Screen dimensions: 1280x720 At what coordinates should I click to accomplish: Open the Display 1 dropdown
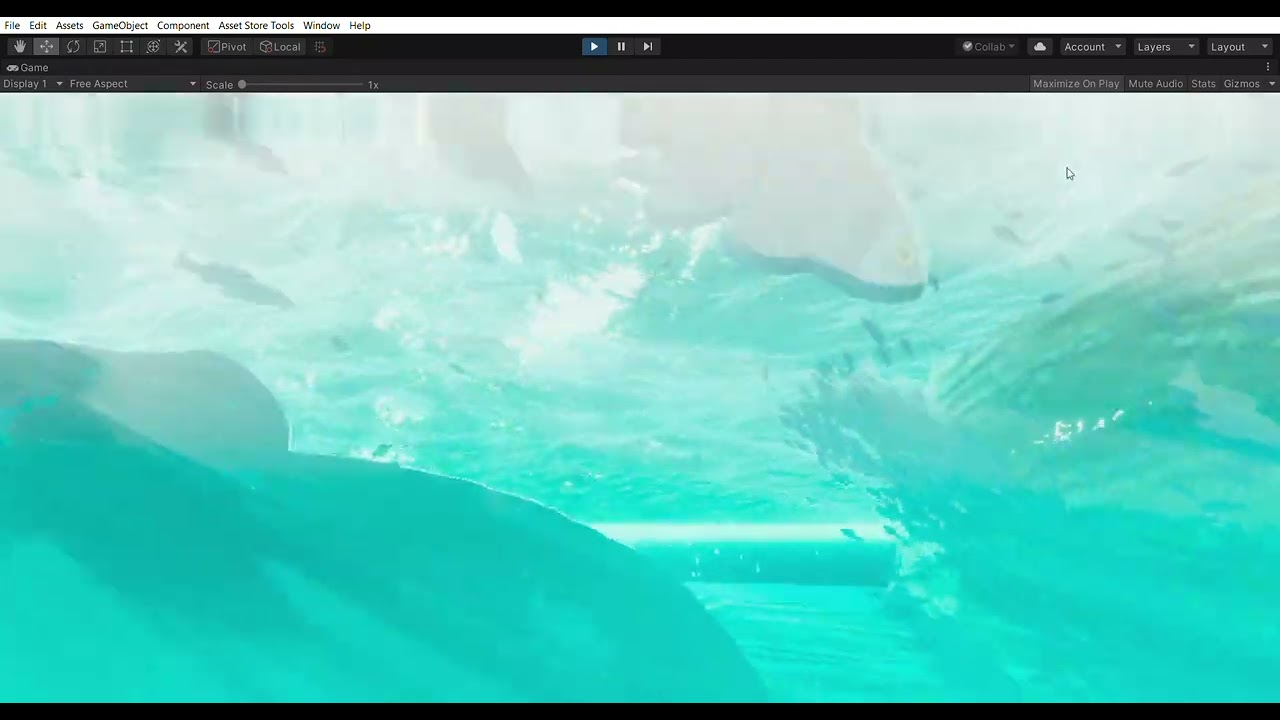tap(33, 84)
